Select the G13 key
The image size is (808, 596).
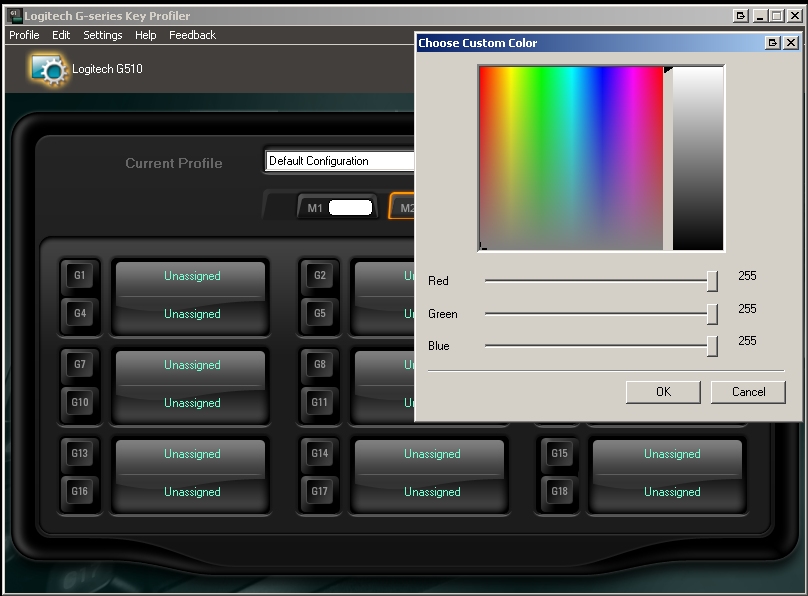80,453
